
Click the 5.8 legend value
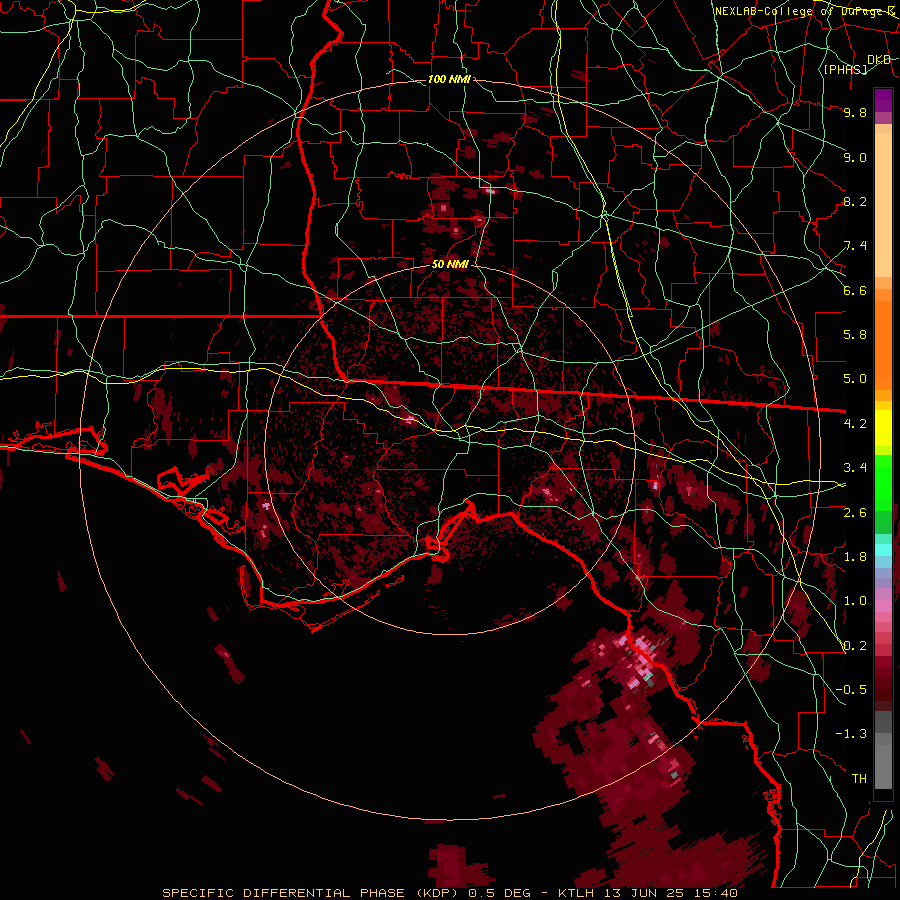coord(855,335)
